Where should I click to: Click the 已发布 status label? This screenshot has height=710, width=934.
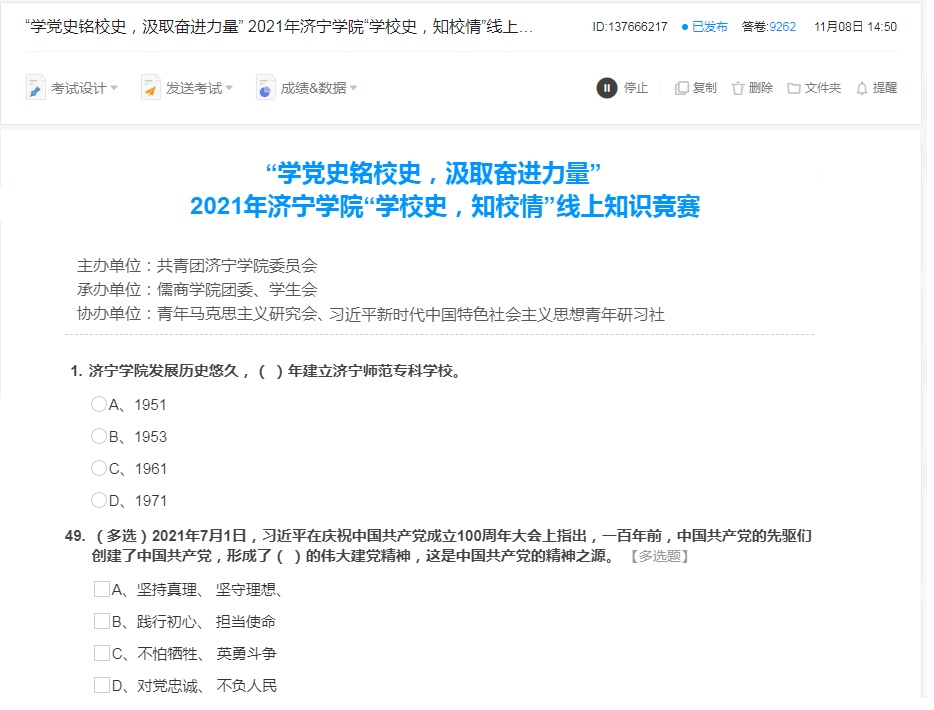coord(709,27)
